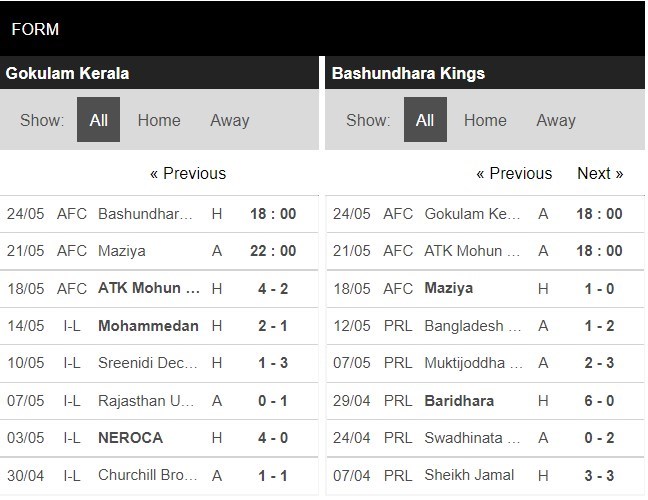Image resolution: width=648 pixels, height=500 pixels.
Task: Select the All tab under Bashundhara Kings
Action: [x=425, y=120]
